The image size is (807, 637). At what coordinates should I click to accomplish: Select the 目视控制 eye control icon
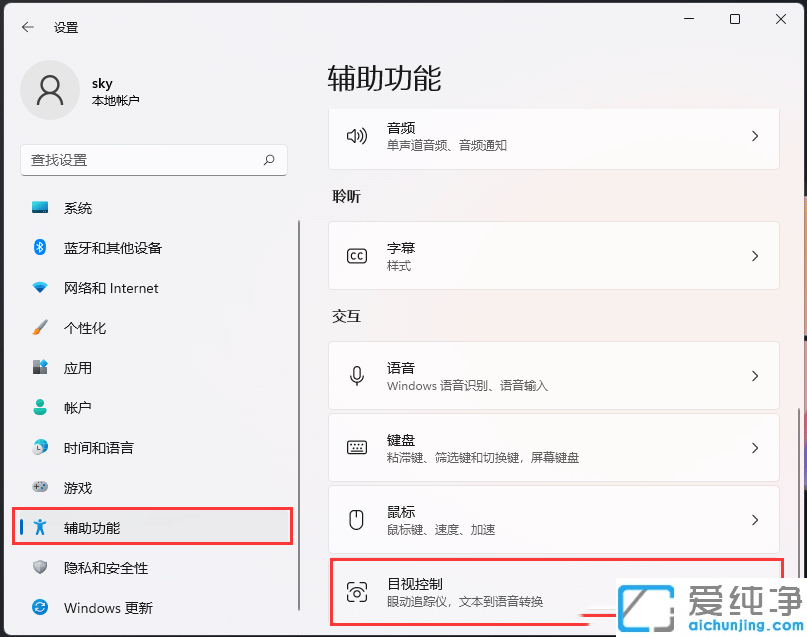tap(357, 592)
